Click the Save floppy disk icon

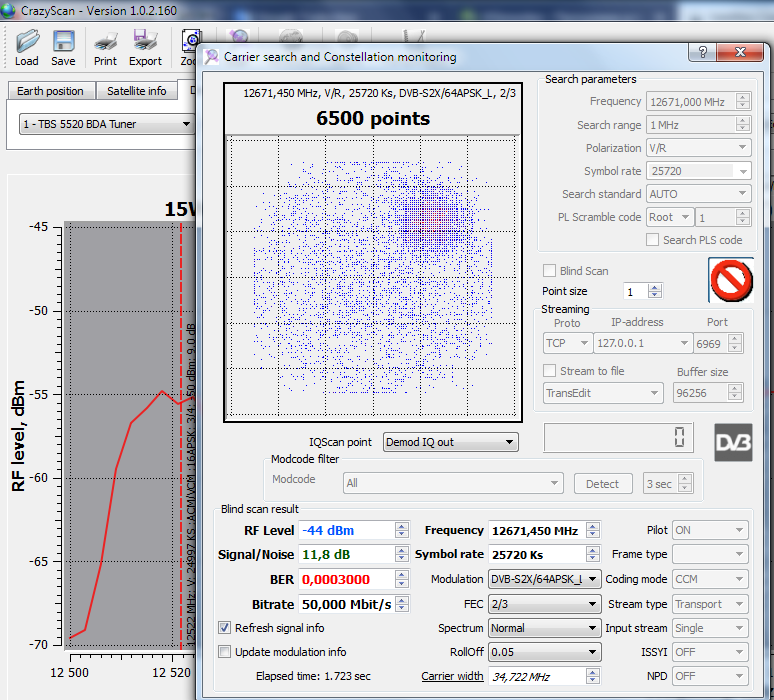pyautogui.click(x=63, y=47)
